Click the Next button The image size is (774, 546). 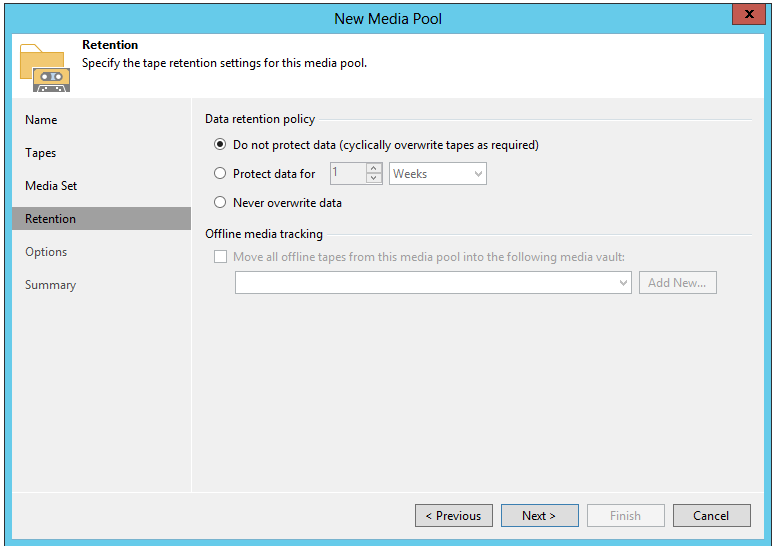coord(539,516)
